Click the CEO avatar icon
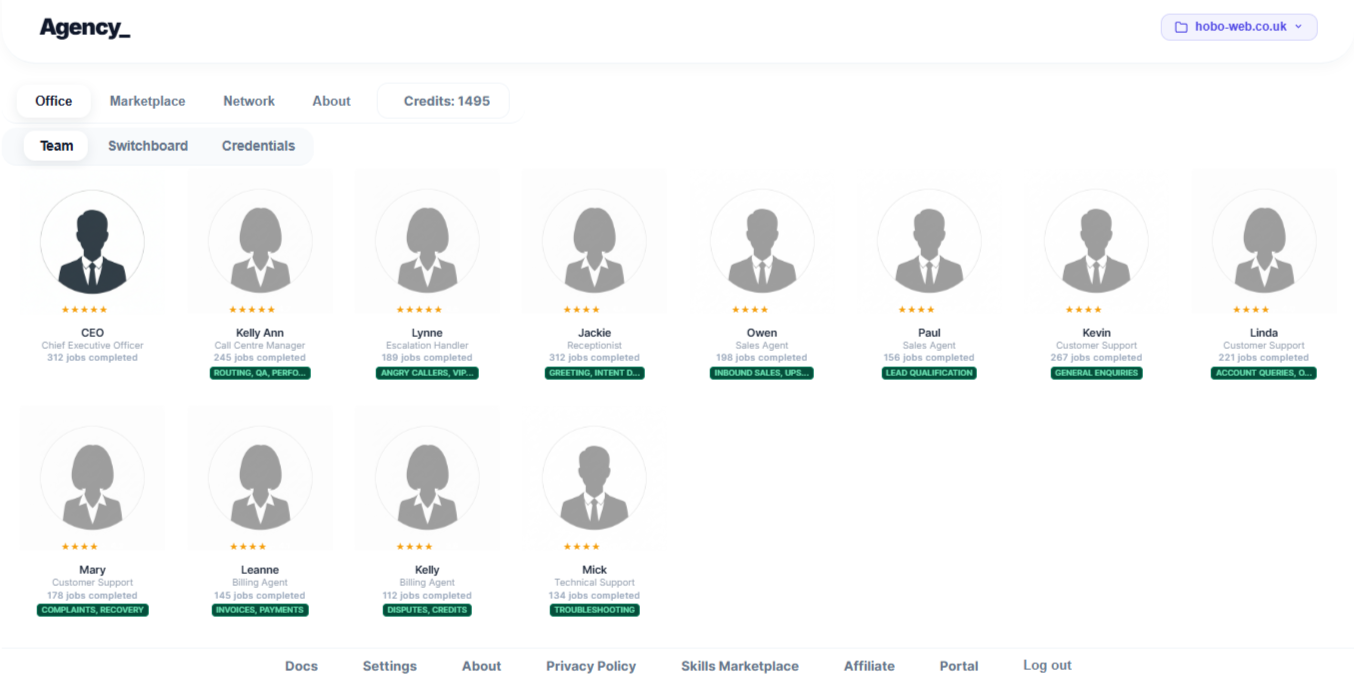The image size is (1354, 687). coord(92,243)
